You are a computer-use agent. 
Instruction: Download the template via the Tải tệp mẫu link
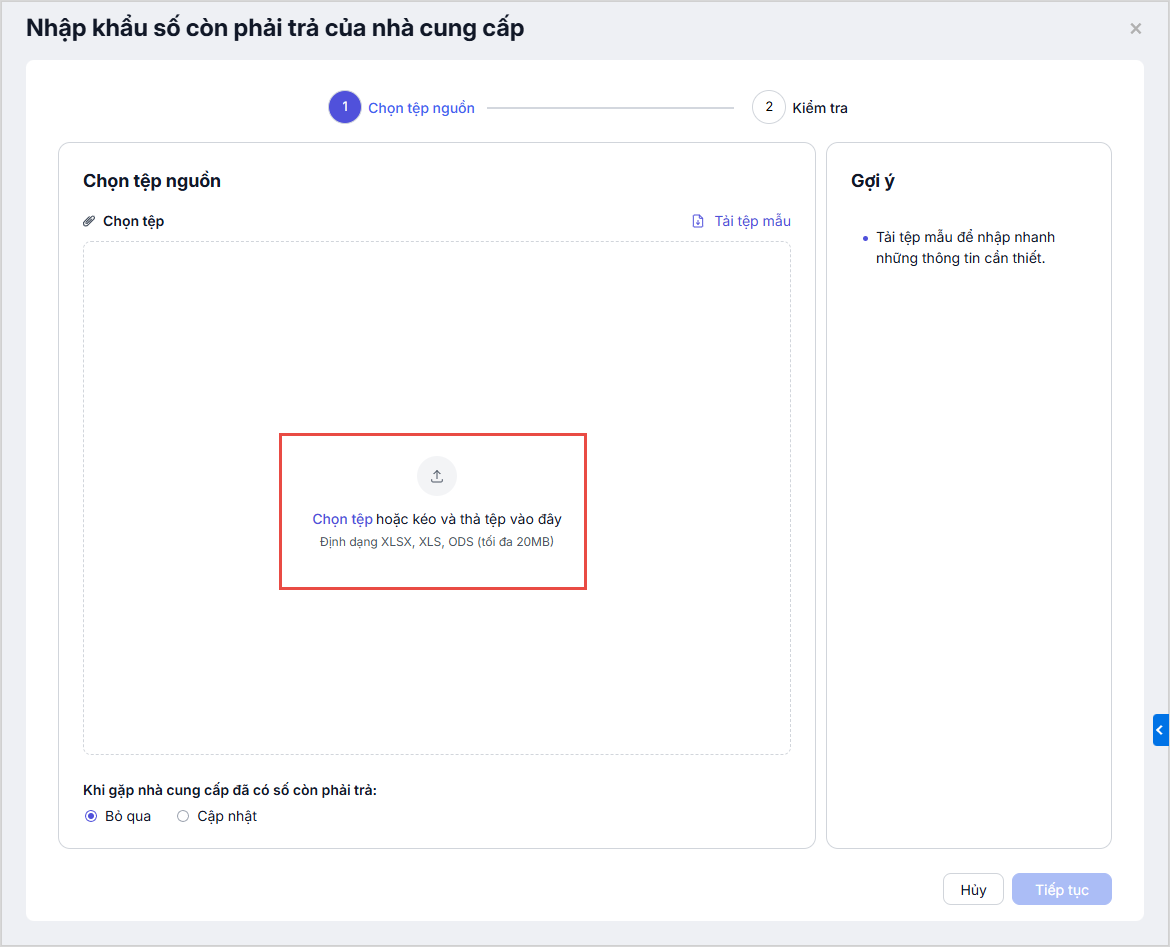(752, 221)
